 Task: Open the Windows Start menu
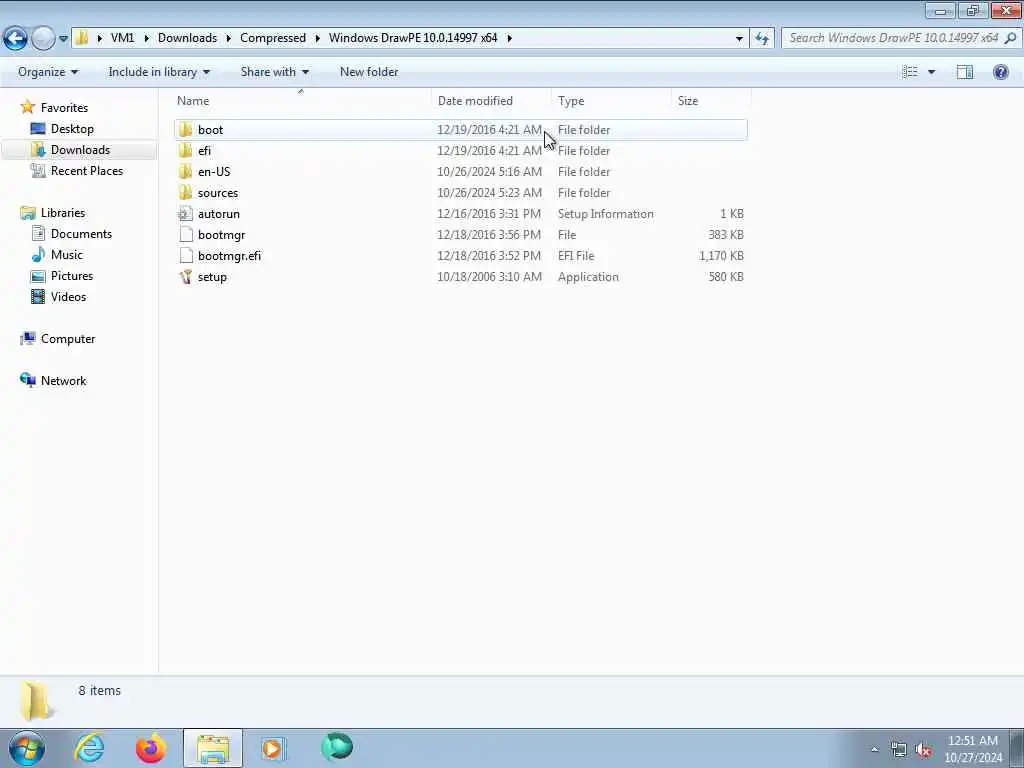pyautogui.click(x=27, y=748)
